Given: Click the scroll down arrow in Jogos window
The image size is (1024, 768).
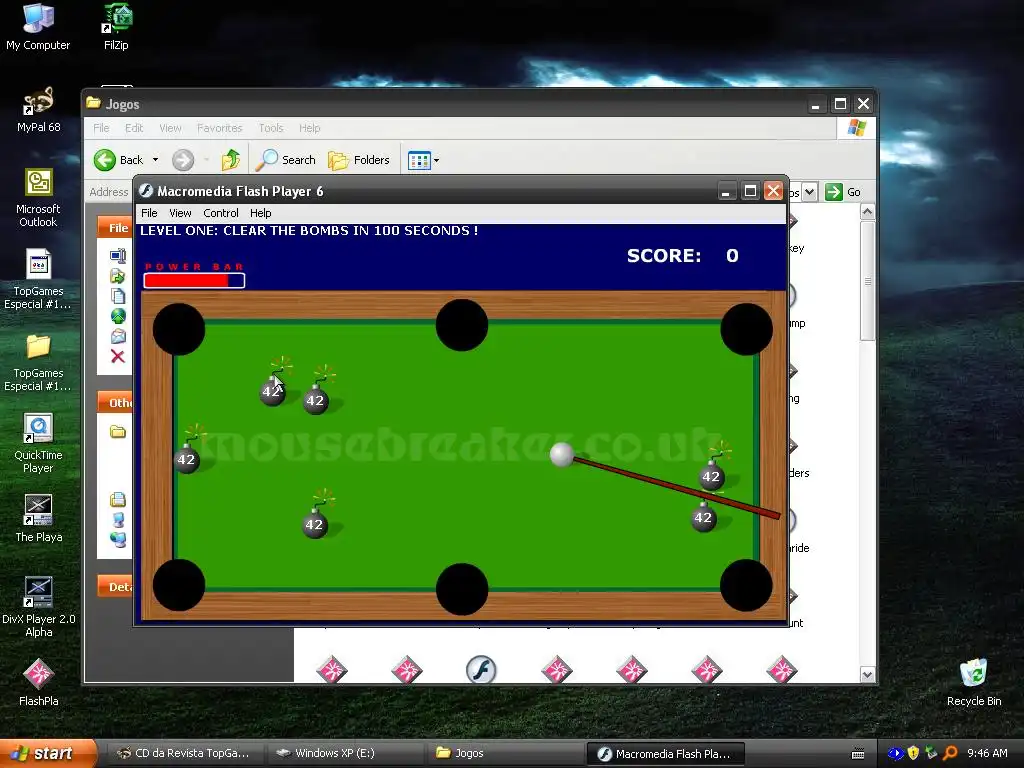Looking at the screenshot, I should click(867, 675).
